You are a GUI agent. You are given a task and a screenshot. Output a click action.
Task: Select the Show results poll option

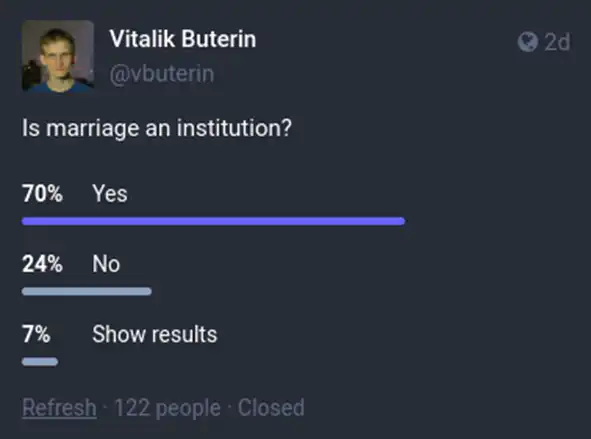click(x=120, y=344)
